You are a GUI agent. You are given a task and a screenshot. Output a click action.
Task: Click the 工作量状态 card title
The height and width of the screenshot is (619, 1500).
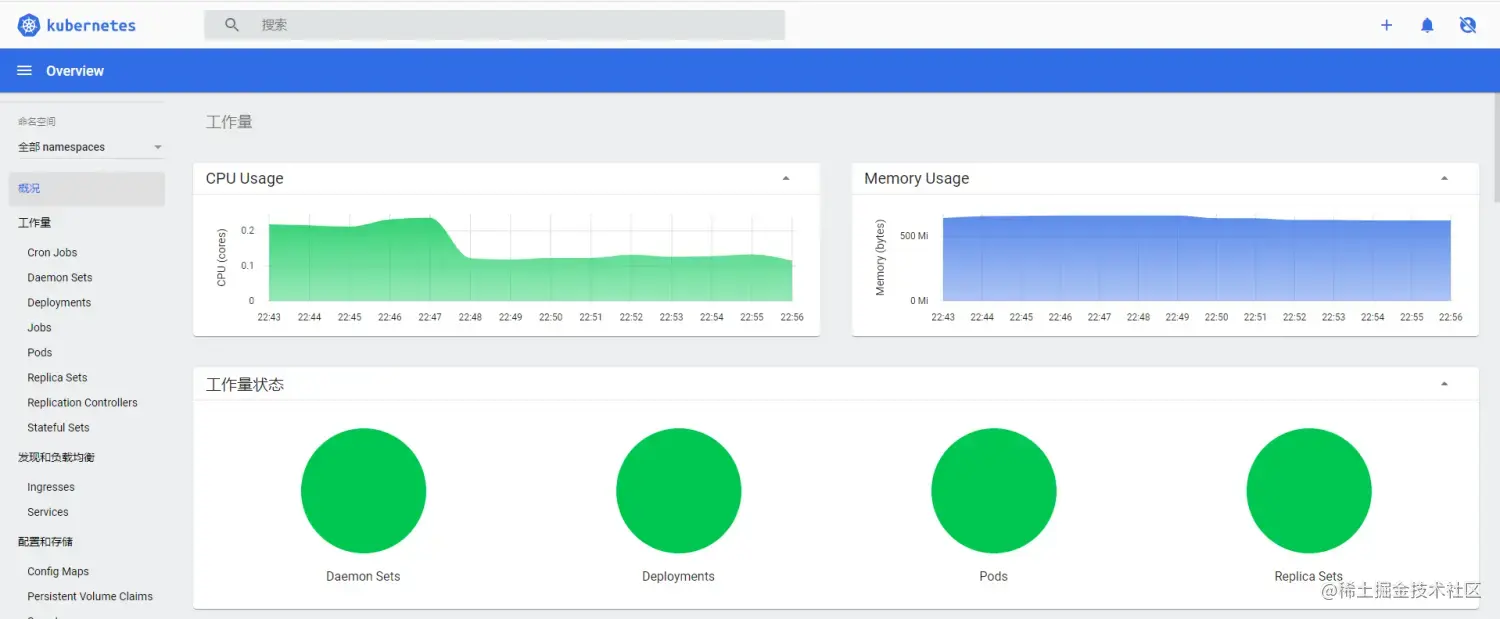pyautogui.click(x=245, y=384)
